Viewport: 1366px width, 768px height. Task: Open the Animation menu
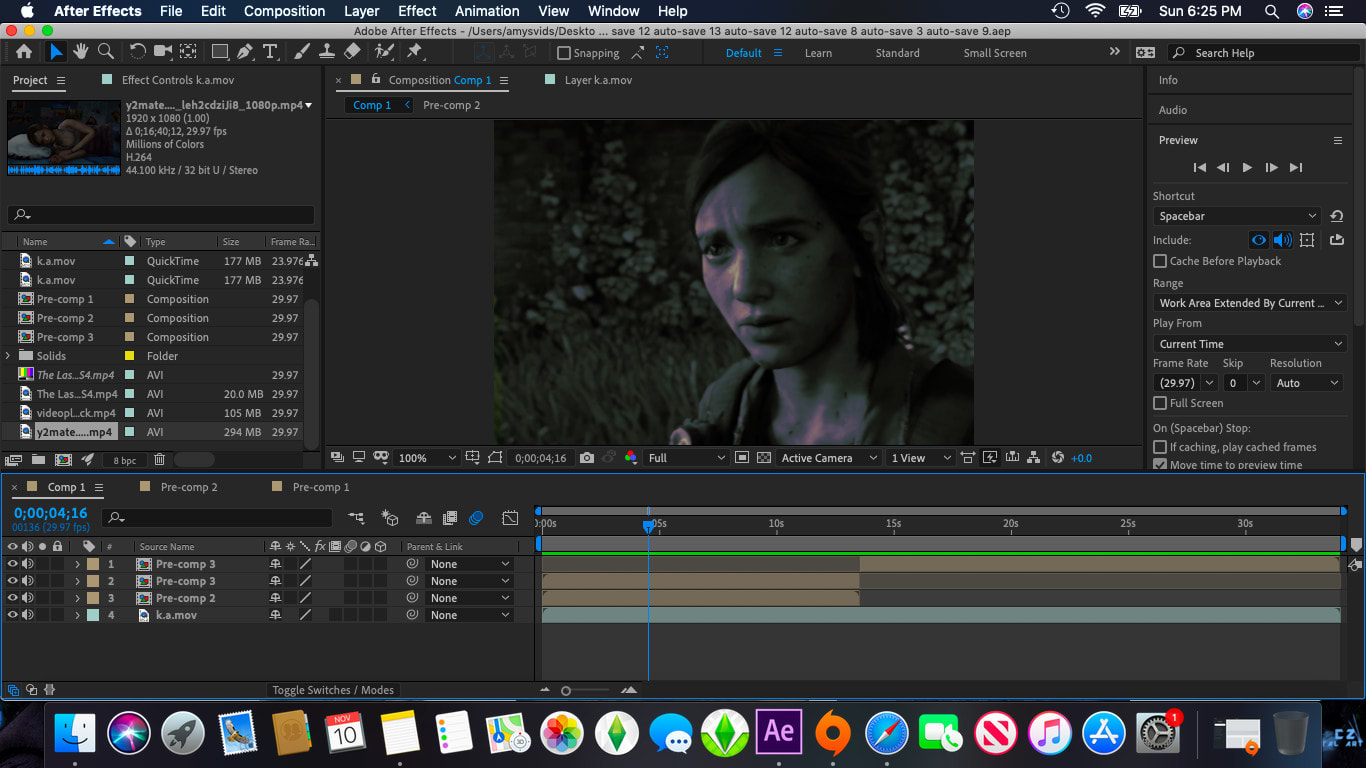[488, 11]
